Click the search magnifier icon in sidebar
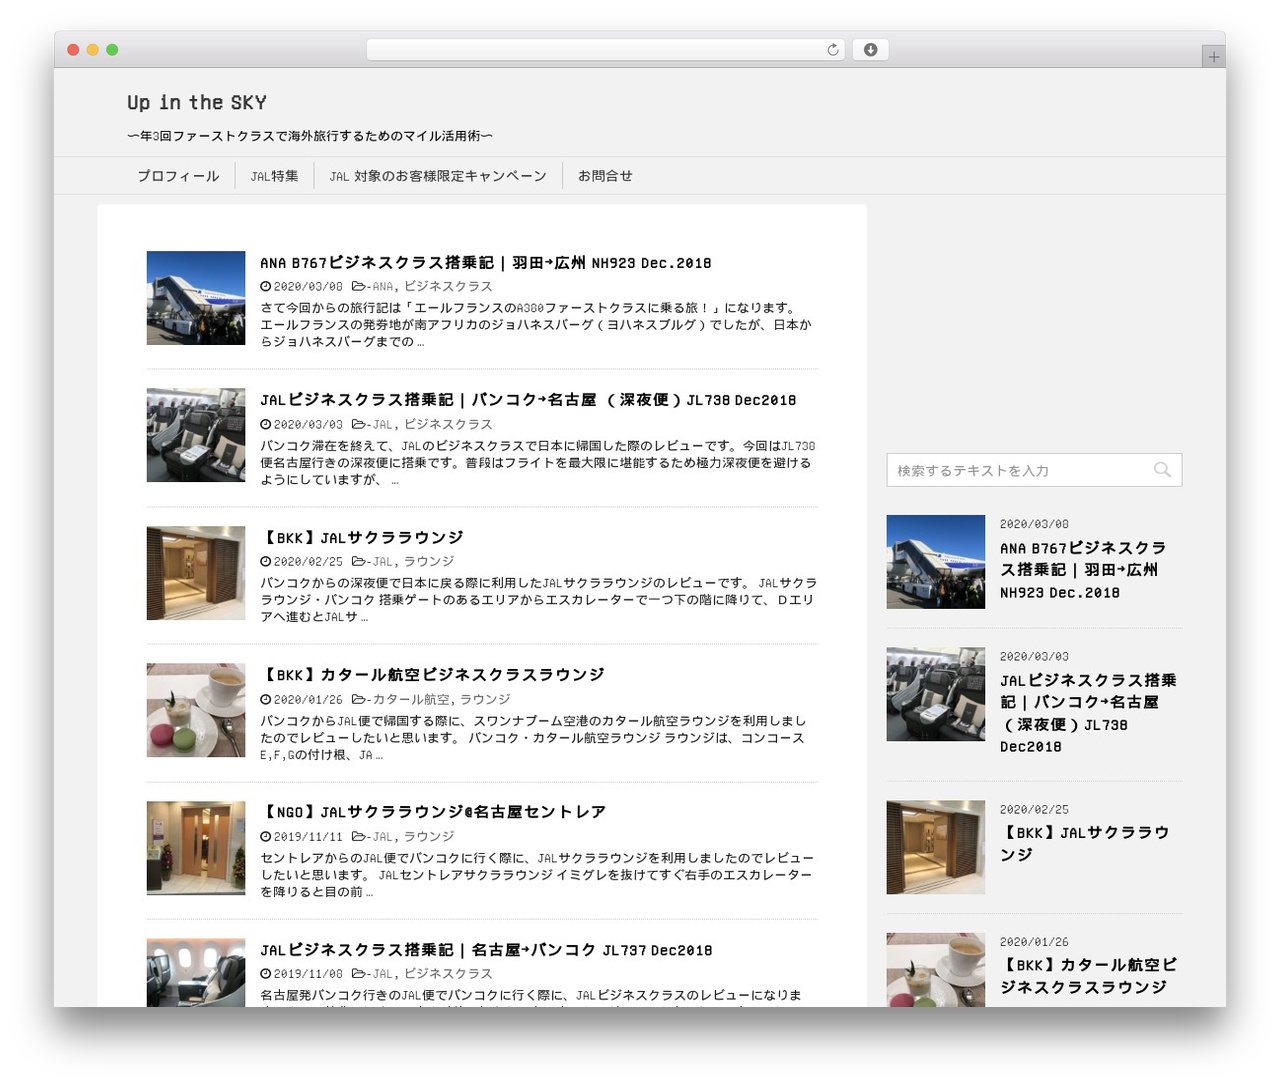1280x1084 pixels. 1162,470
